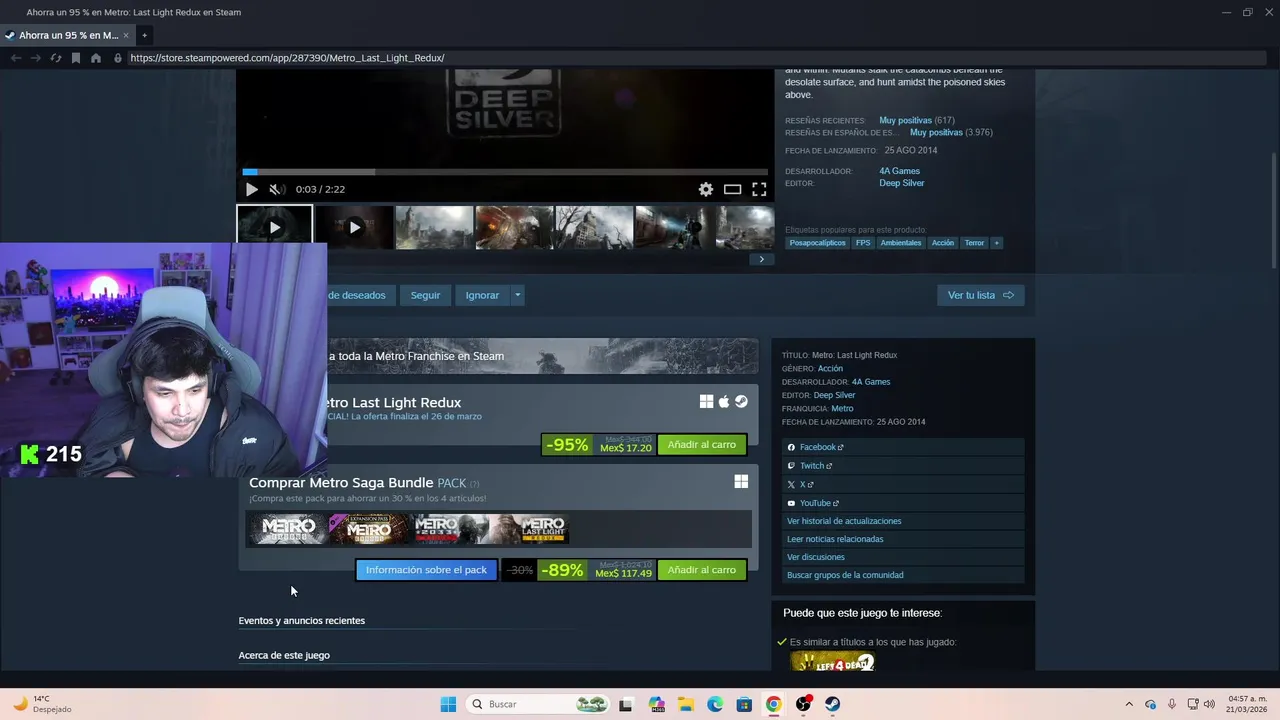Click the Ignorar button

pyautogui.click(x=482, y=295)
